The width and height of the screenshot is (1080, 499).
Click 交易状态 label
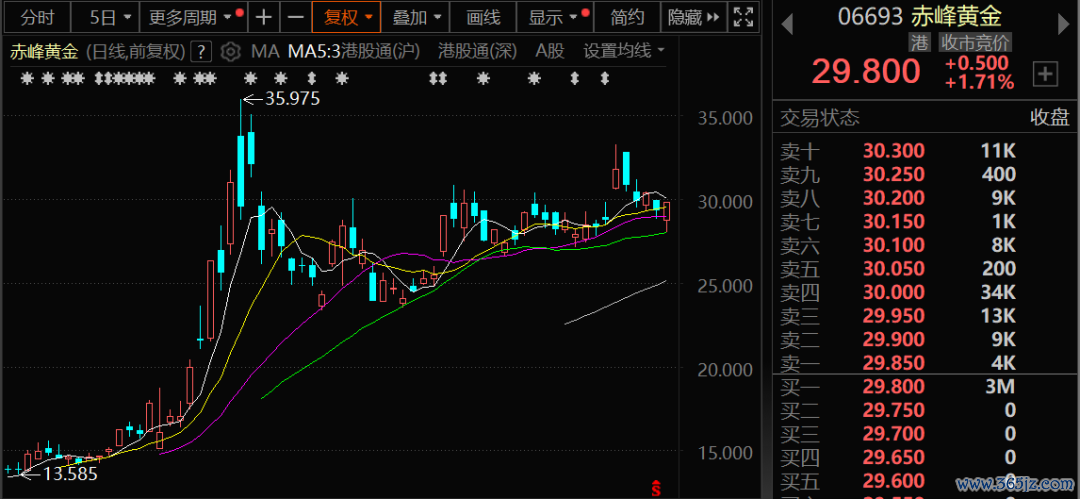tap(820, 118)
